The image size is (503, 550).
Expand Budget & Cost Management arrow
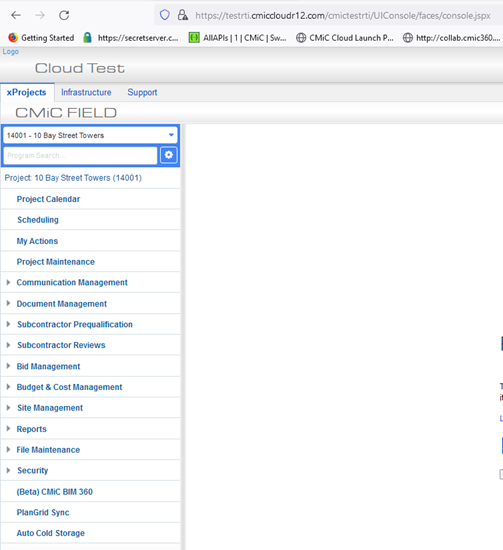pos(8,387)
